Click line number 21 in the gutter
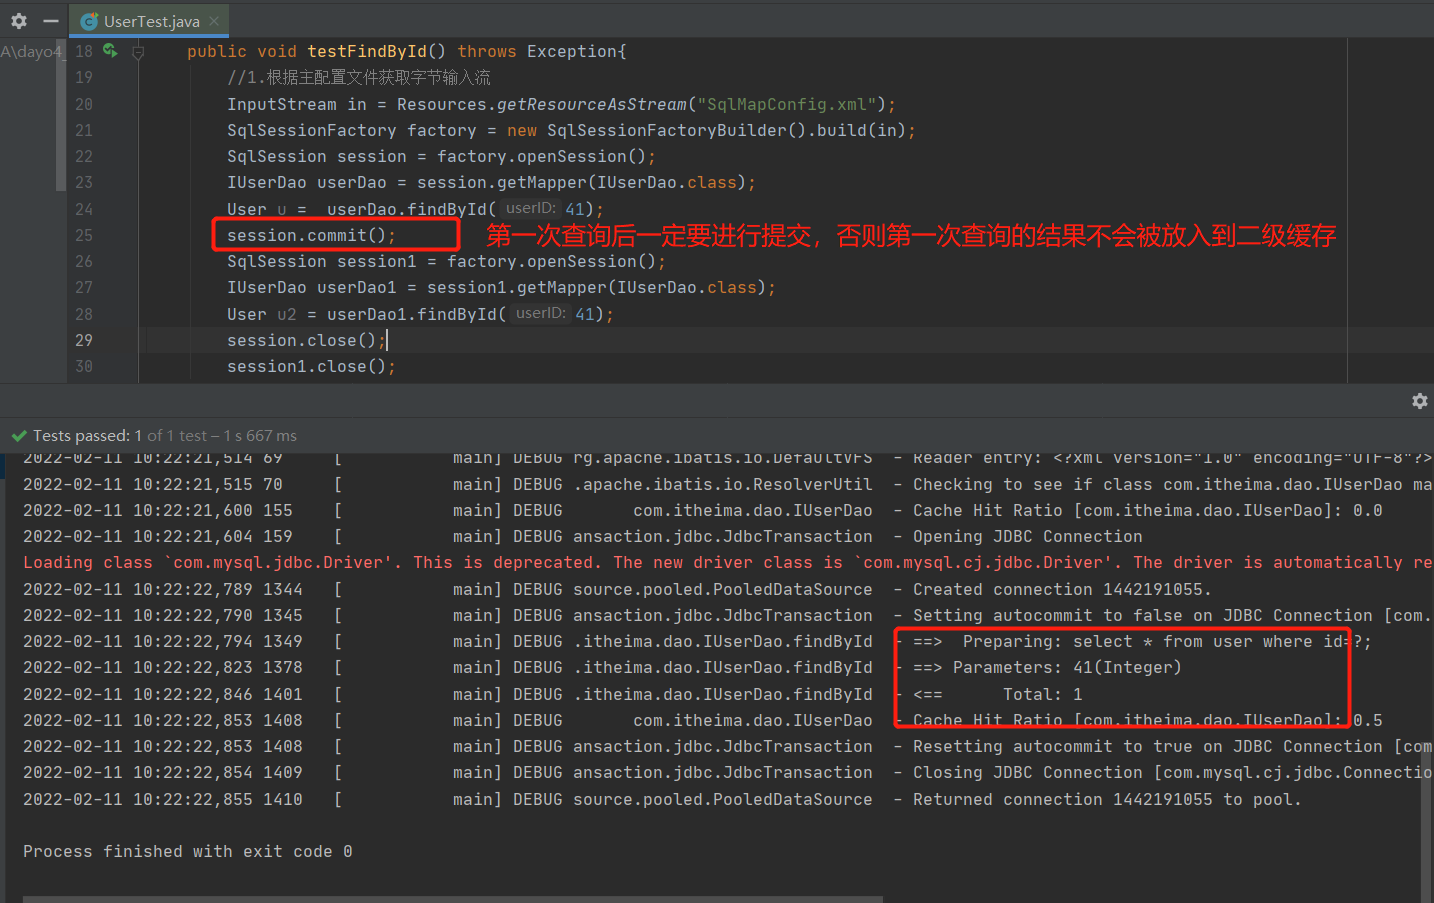The width and height of the screenshot is (1434, 903). (x=84, y=130)
